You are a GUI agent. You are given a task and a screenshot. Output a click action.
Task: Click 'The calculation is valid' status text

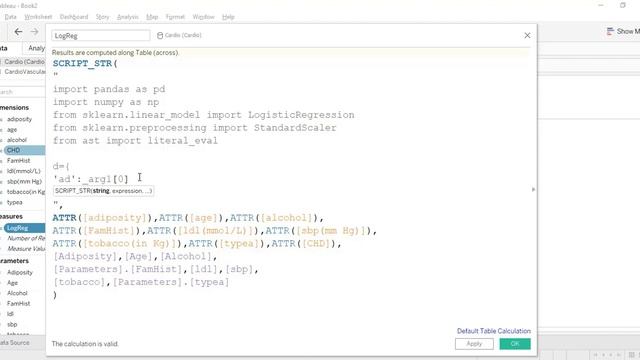coord(85,344)
